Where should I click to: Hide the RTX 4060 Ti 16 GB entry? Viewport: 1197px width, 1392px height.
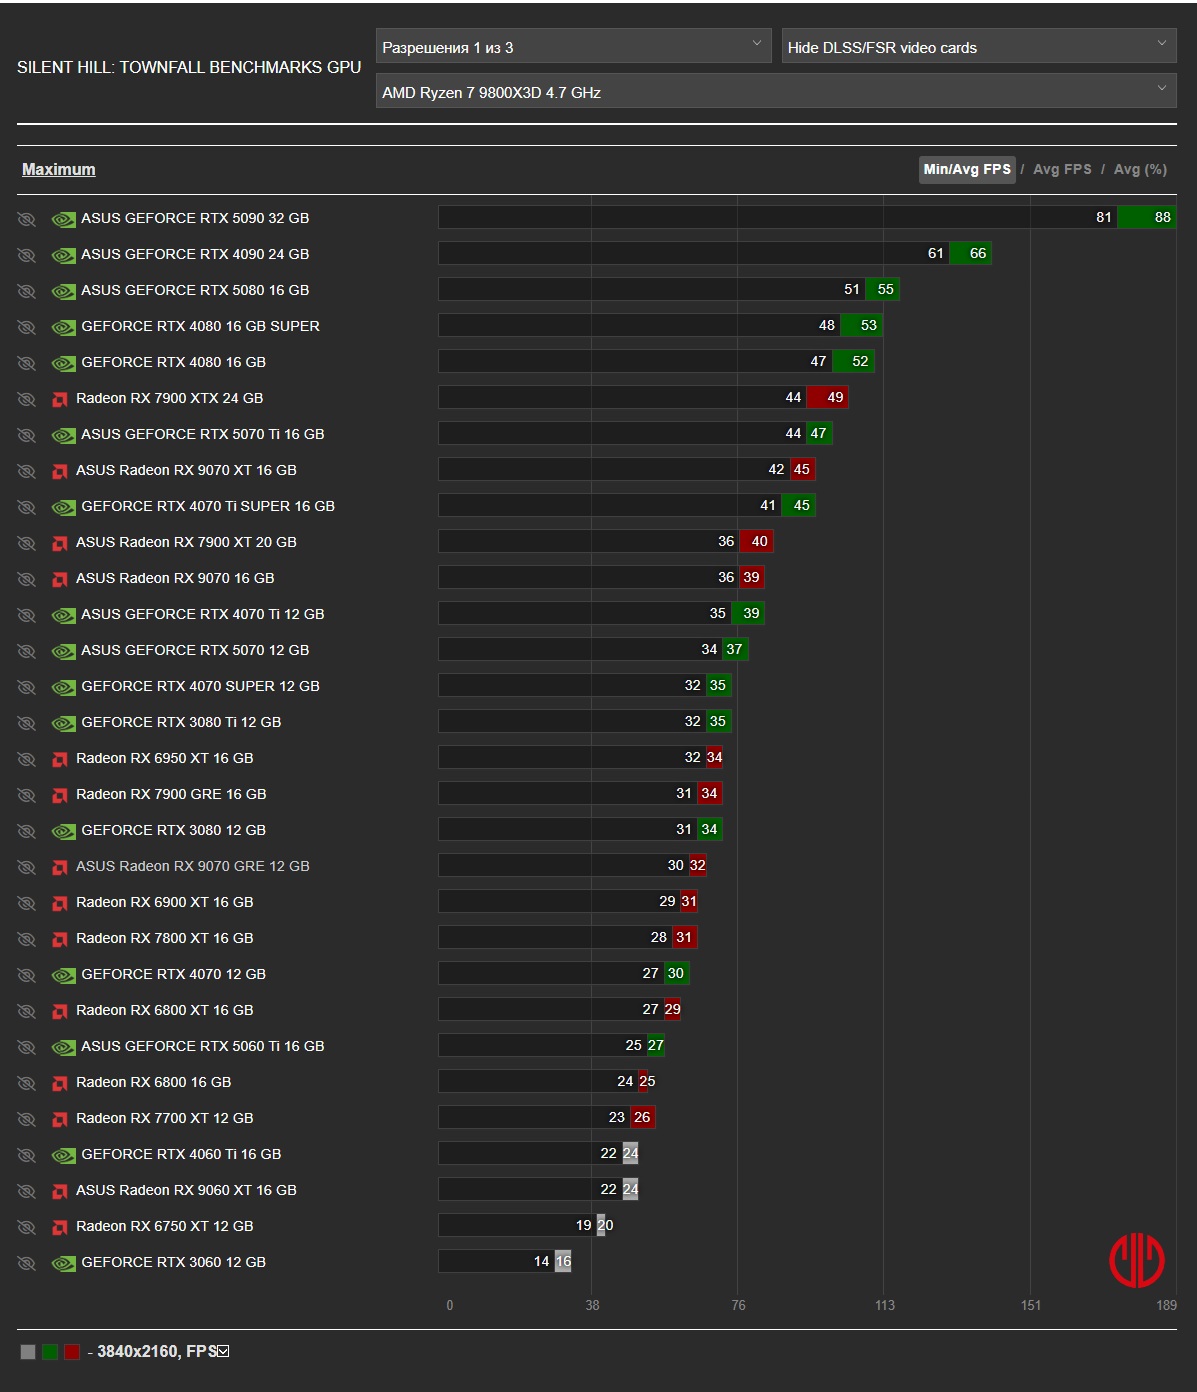pos(26,1155)
